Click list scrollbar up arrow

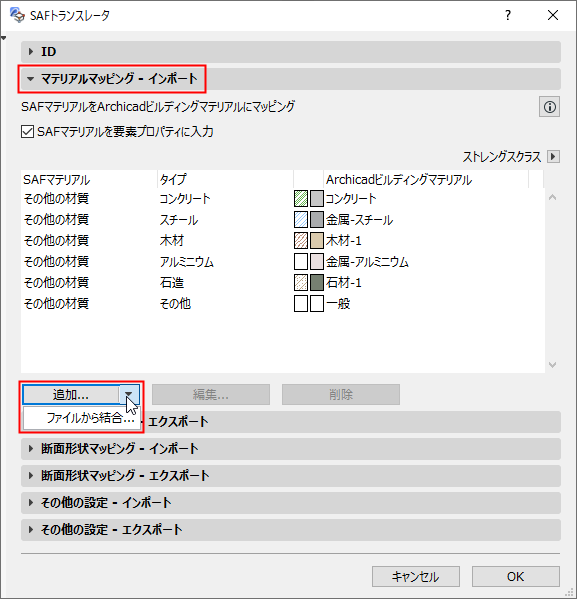553,198
